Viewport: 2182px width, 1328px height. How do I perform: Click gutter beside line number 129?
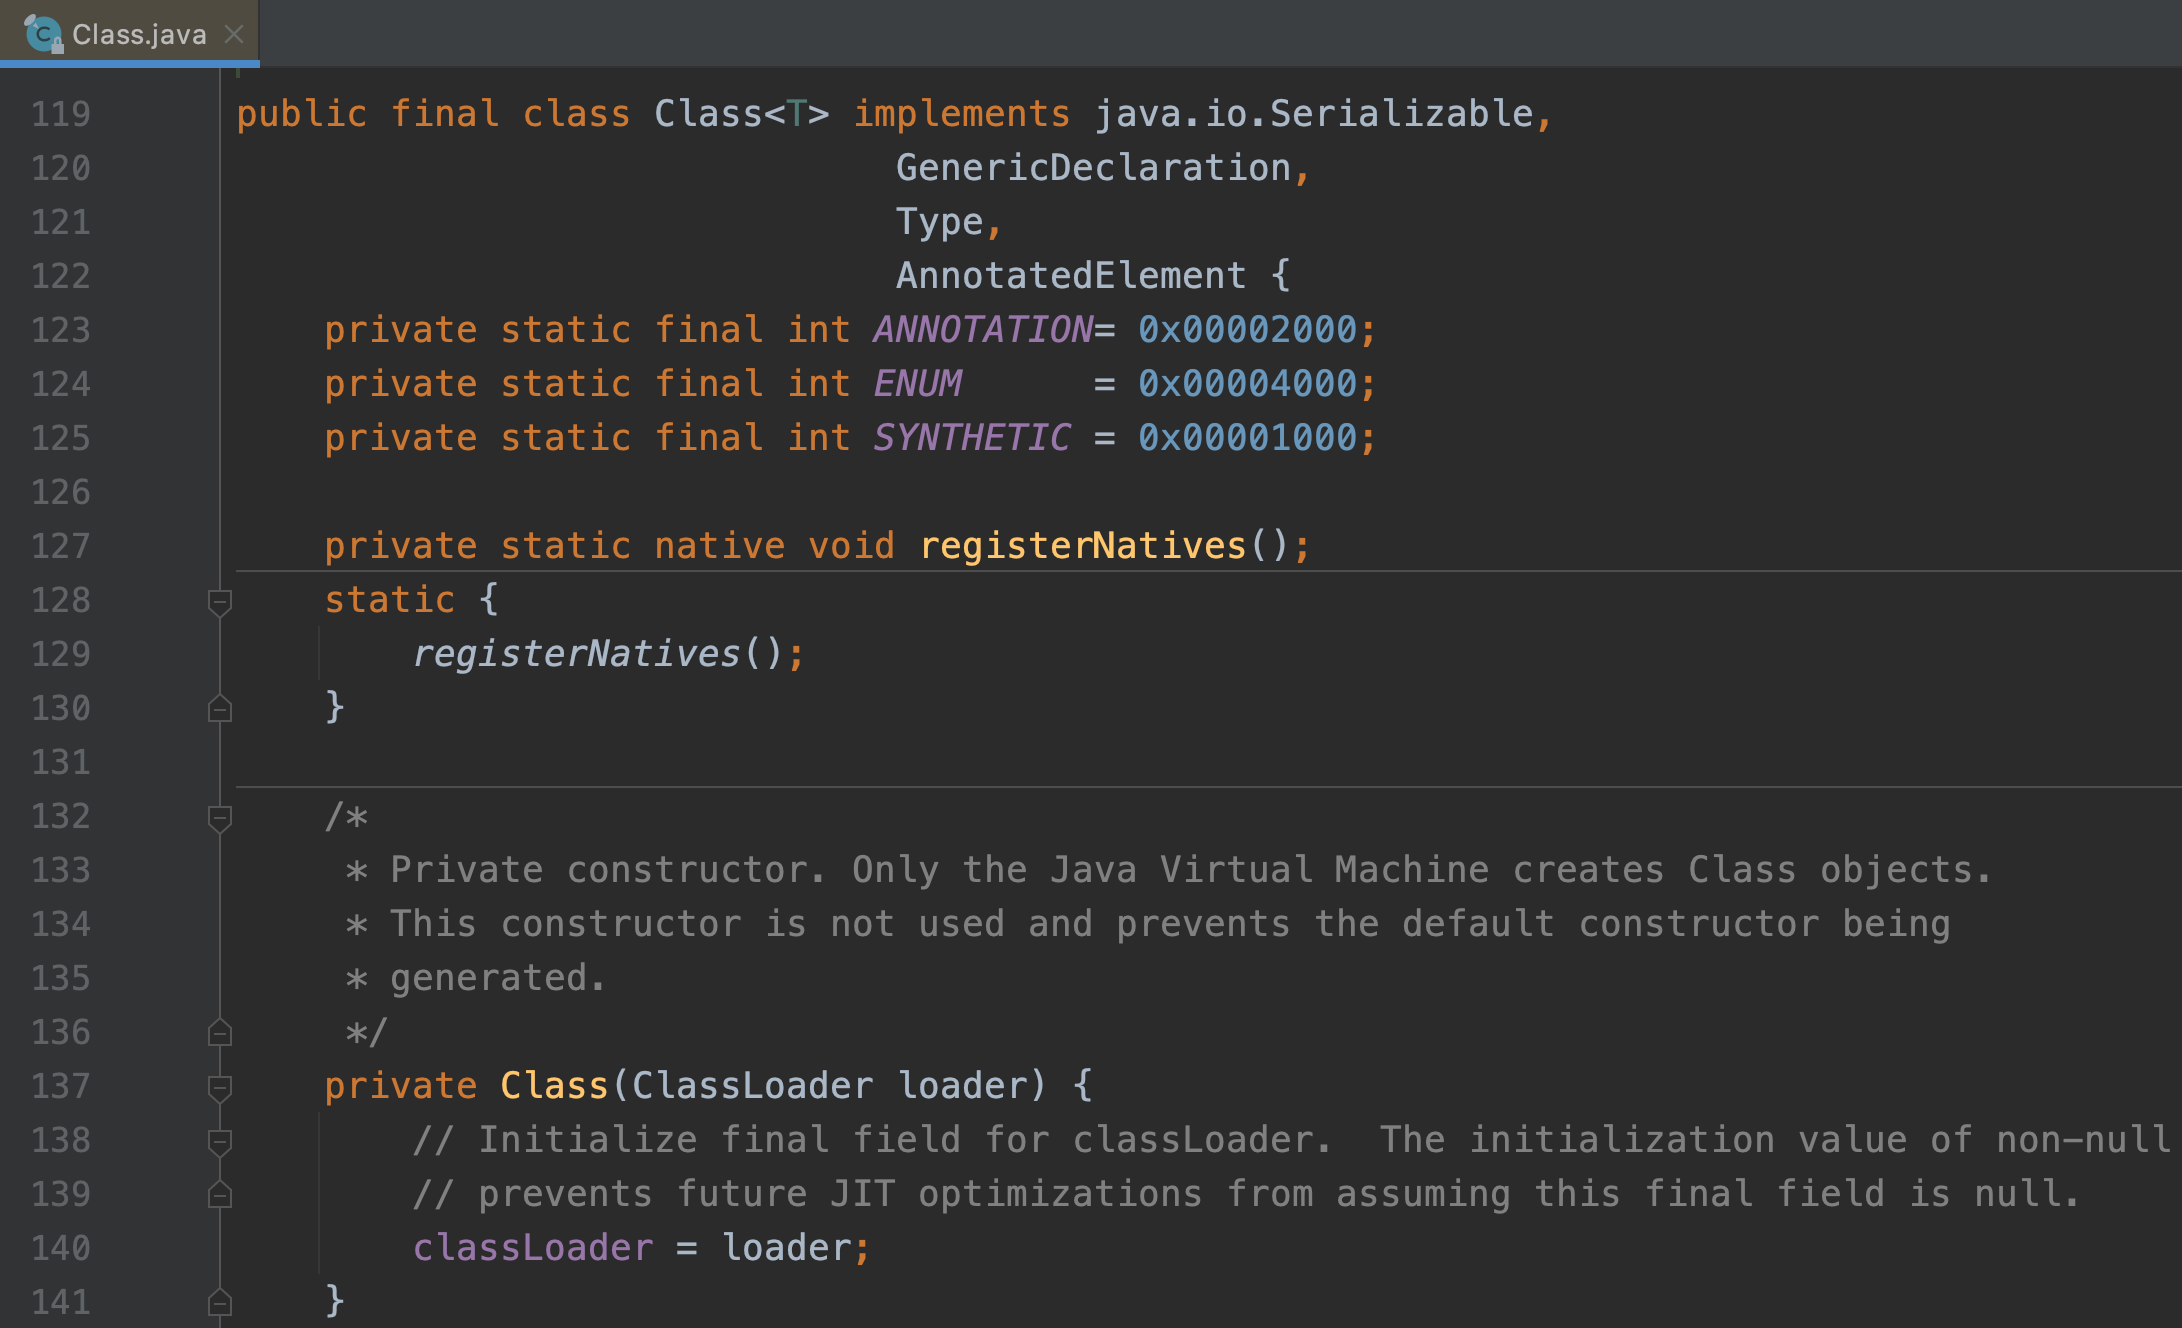(x=150, y=655)
